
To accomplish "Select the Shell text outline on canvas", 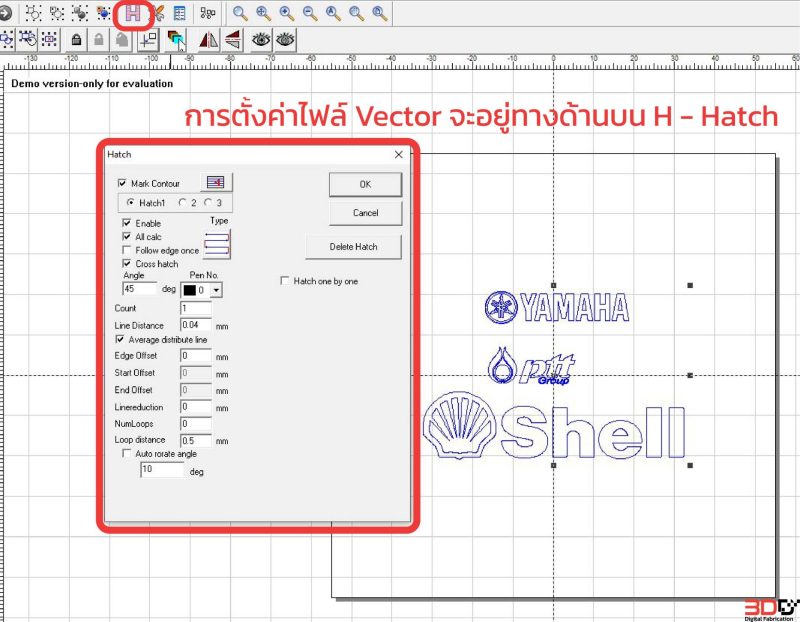I will 593,432.
